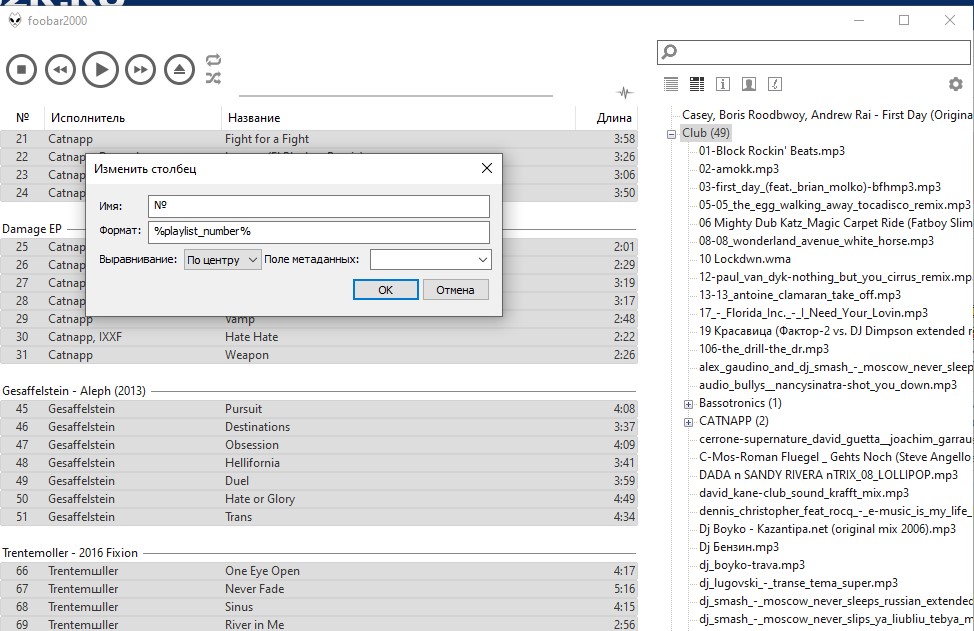Click the Отмена (Cancel) button
This screenshot has height=631, width=974.
pyautogui.click(x=455, y=290)
